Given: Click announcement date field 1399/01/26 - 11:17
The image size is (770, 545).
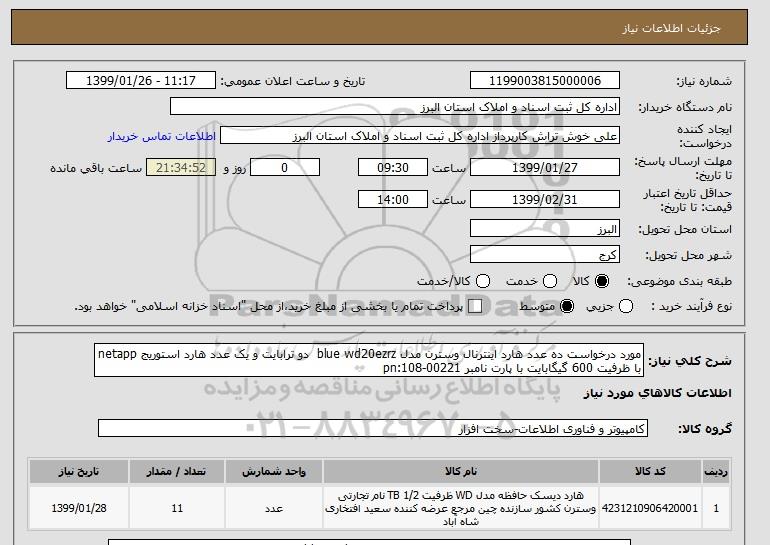Looking at the screenshot, I should click(x=141, y=81).
